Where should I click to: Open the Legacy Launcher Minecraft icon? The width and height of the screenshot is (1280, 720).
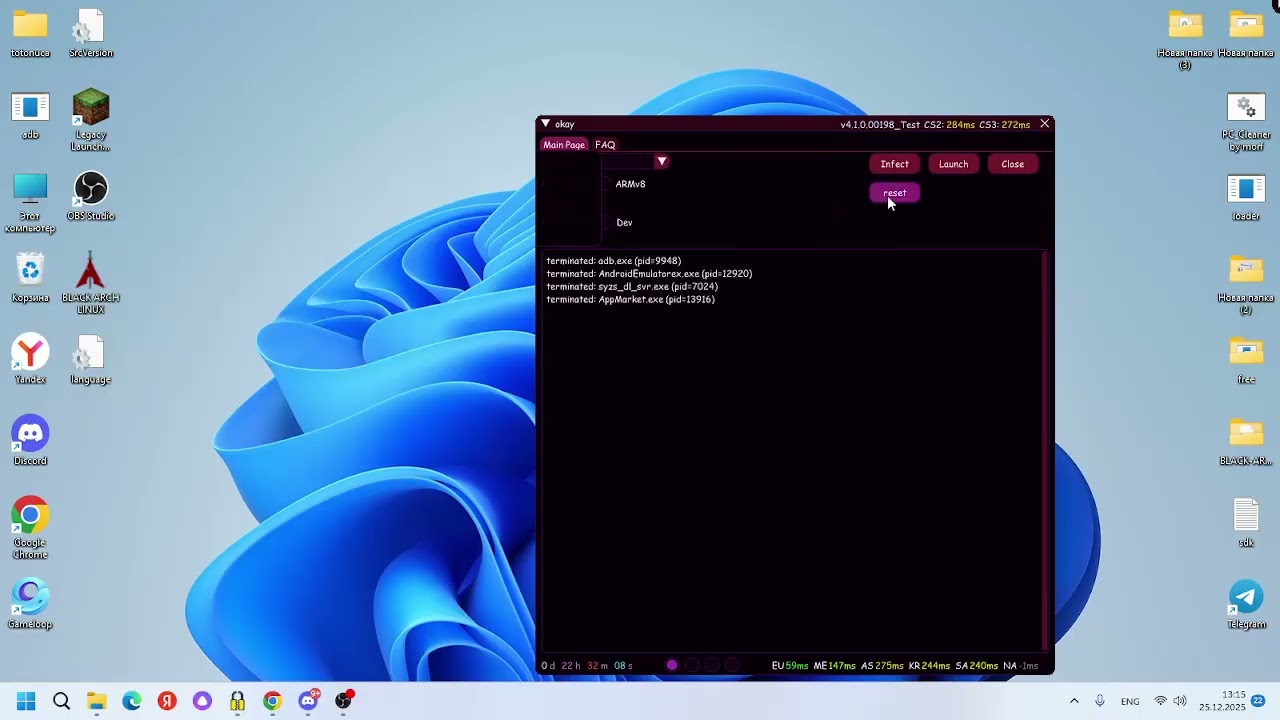tap(90, 120)
